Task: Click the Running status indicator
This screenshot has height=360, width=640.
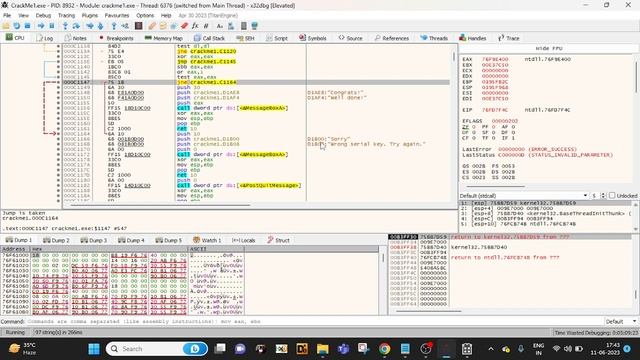Action: tap(15, 332)
